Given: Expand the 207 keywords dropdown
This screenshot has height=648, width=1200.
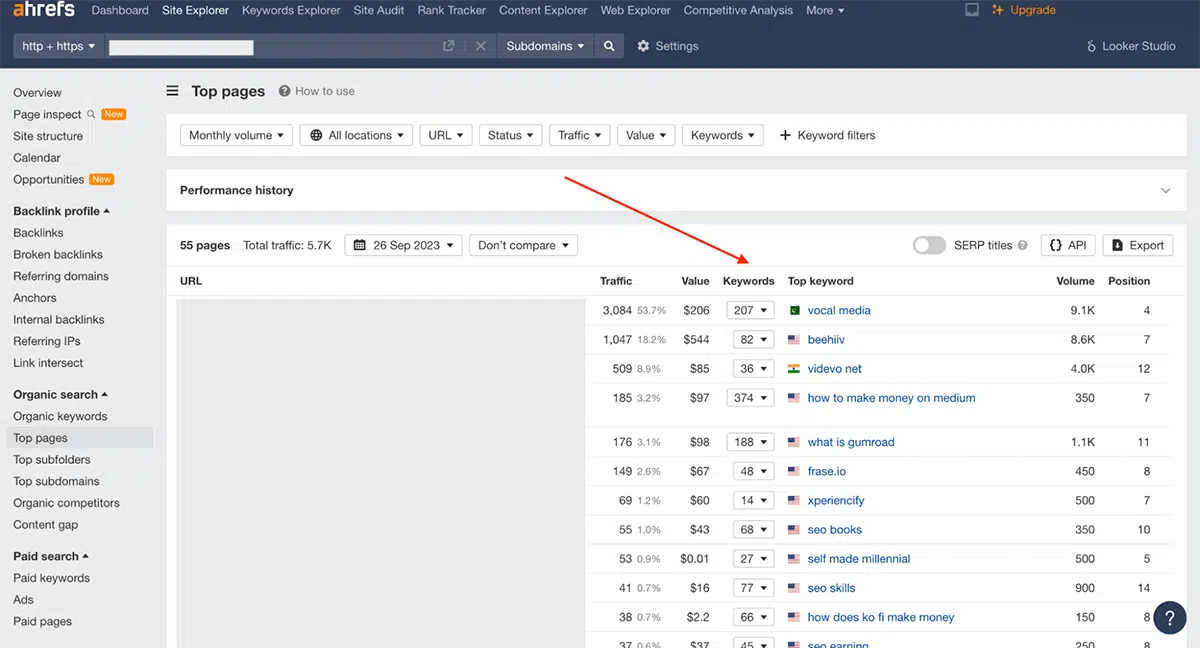Looking at the screenshot, I should click(x=751, y=310).
